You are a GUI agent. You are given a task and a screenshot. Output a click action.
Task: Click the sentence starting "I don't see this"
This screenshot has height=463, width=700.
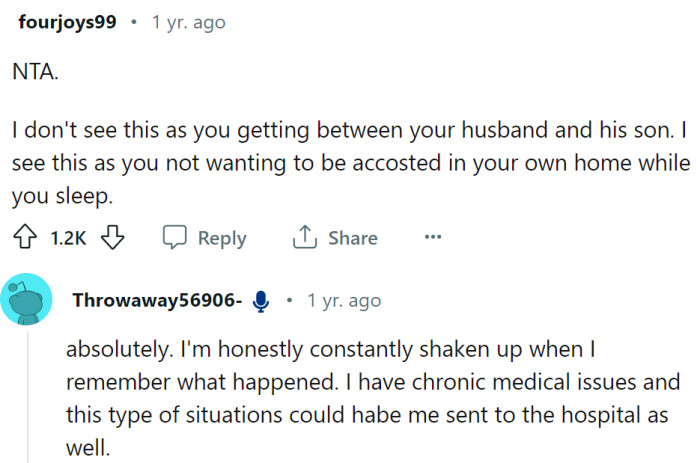click(340, 130)
